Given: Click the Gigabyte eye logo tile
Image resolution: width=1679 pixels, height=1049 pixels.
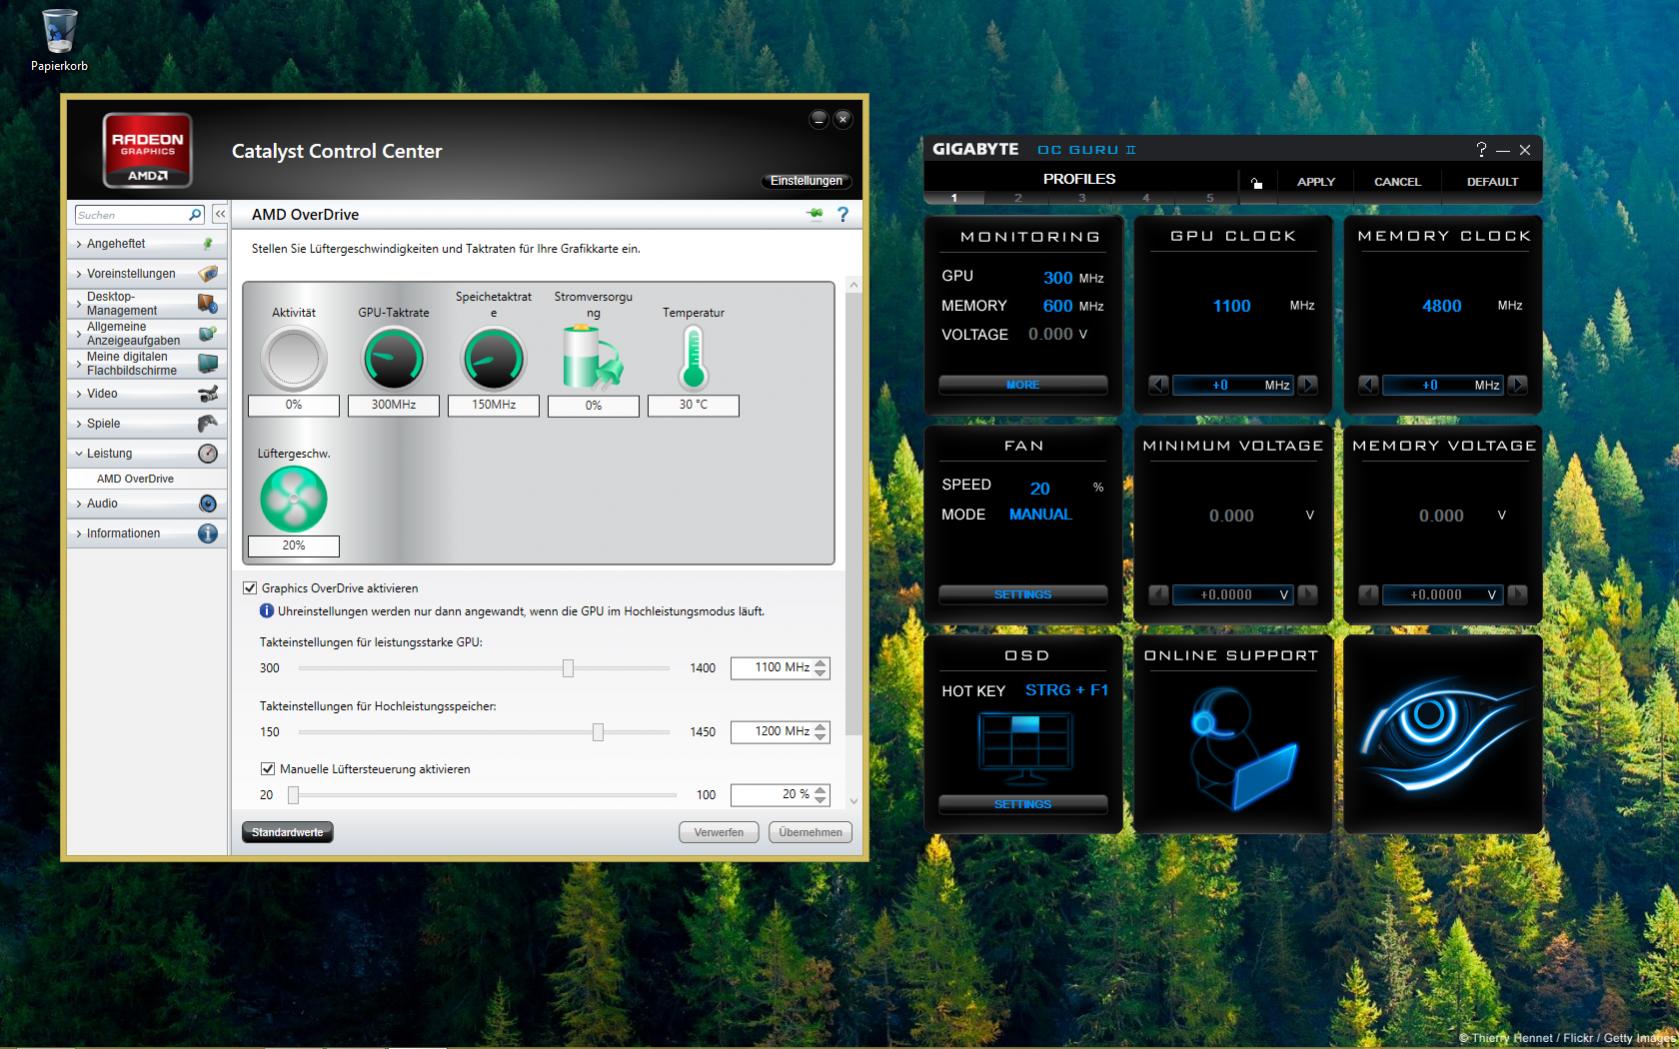Looking at the screenshot, I should [1443, 734].
